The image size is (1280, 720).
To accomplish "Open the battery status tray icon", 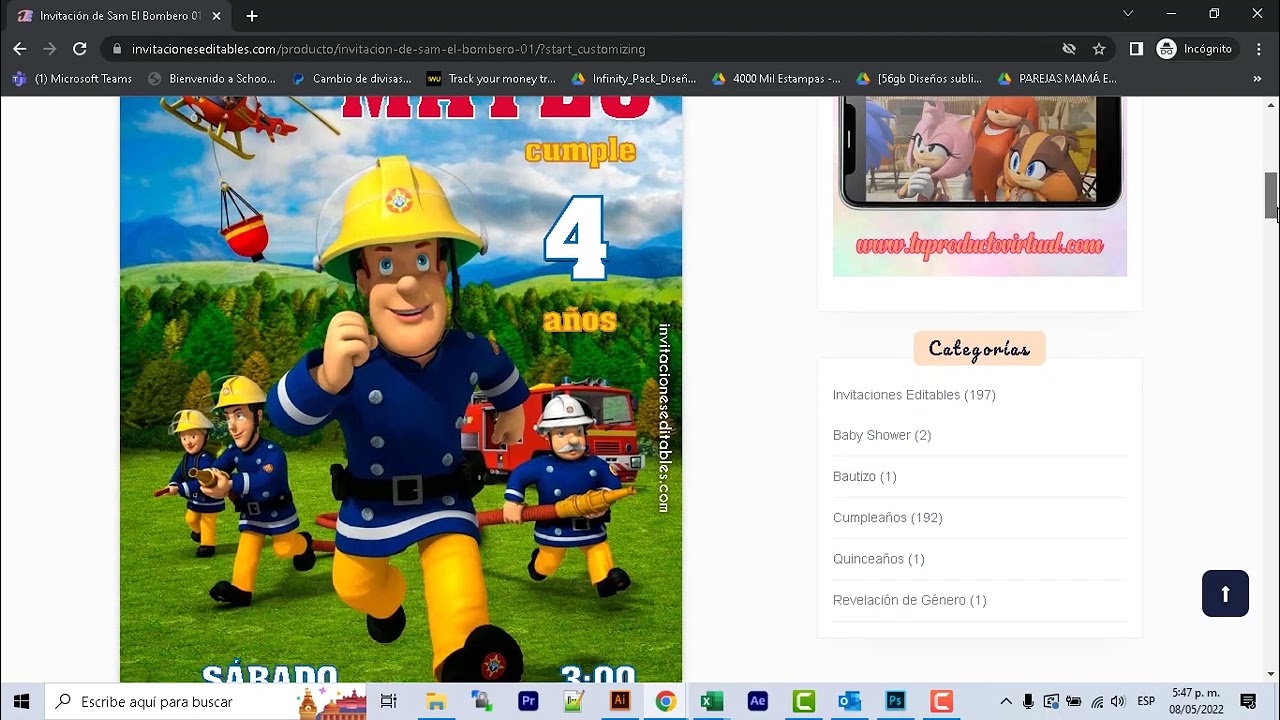I will (1073, 701).
